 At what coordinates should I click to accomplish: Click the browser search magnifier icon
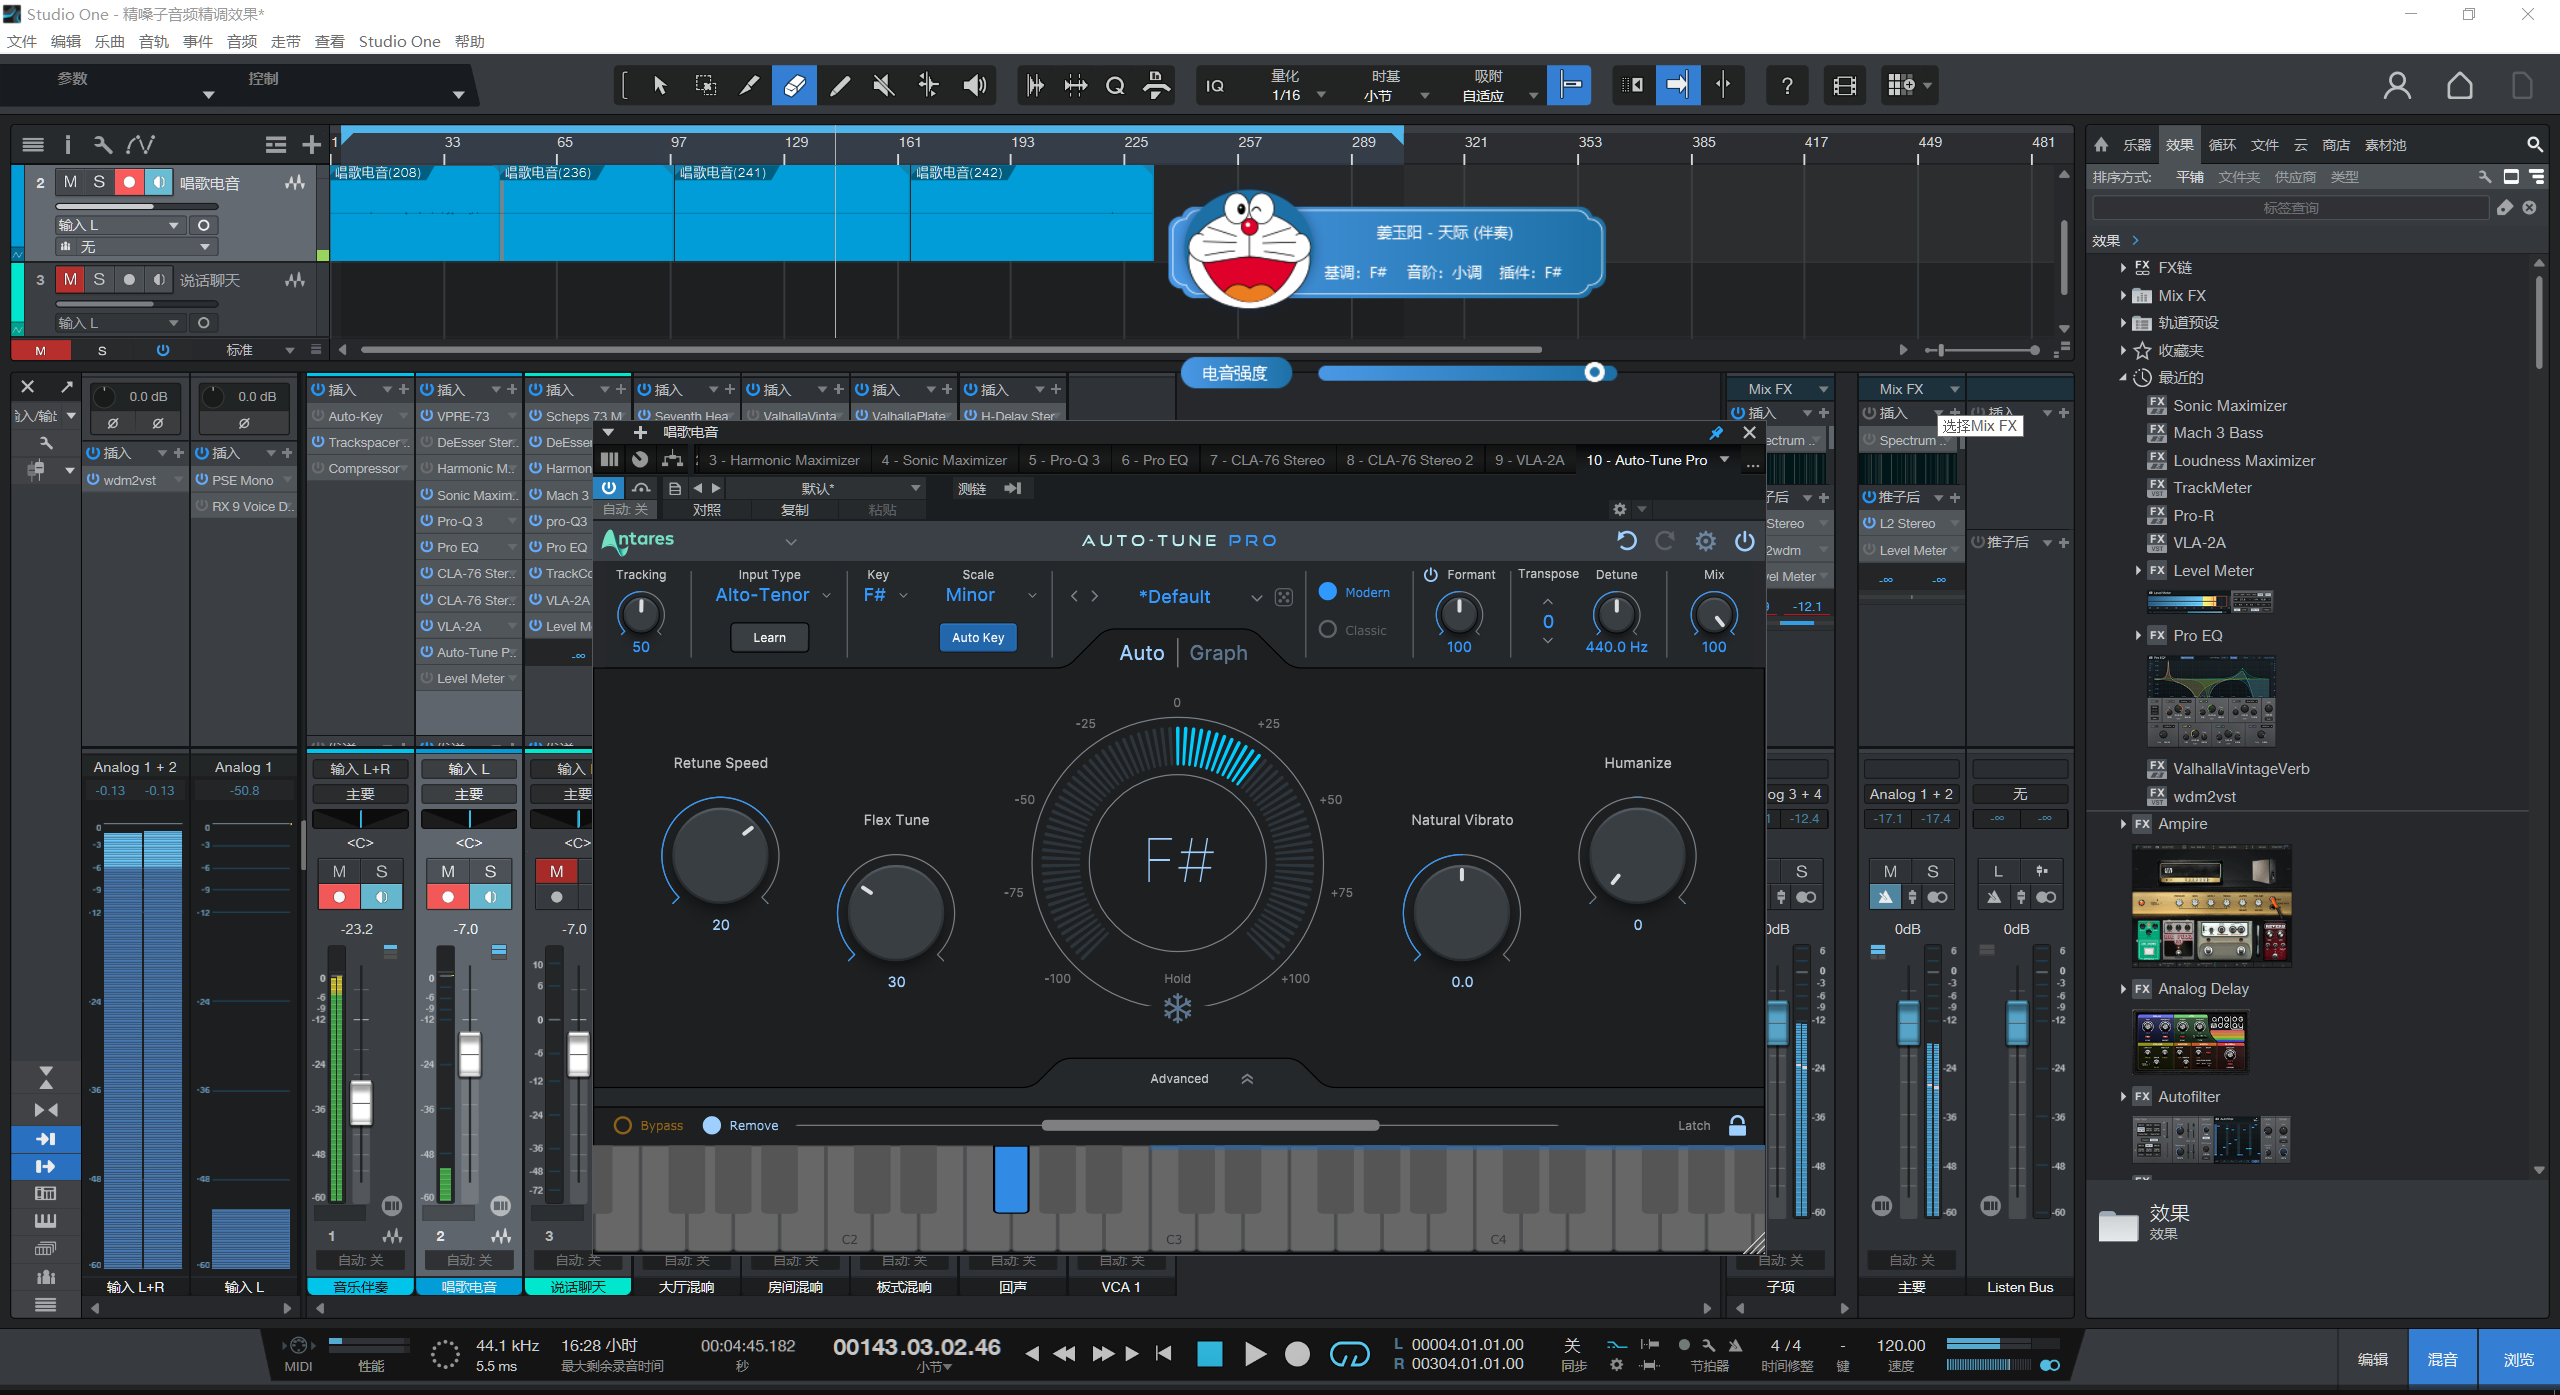click(2535, 145)
